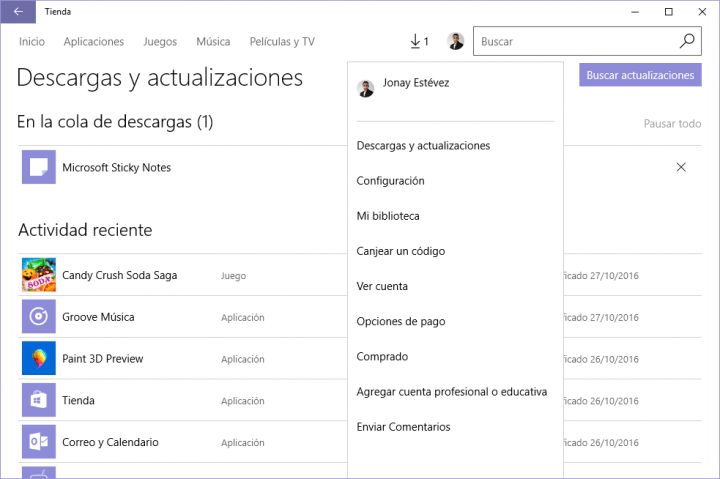Choose Agregar cuenta profesional o educativa

point(452,392)
